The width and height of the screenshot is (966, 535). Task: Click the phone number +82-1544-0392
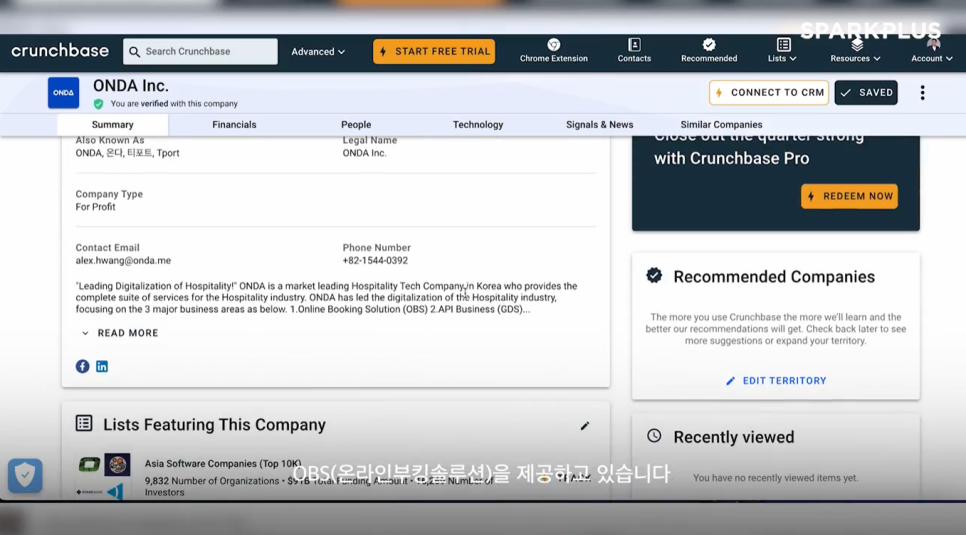coord(375,261)
